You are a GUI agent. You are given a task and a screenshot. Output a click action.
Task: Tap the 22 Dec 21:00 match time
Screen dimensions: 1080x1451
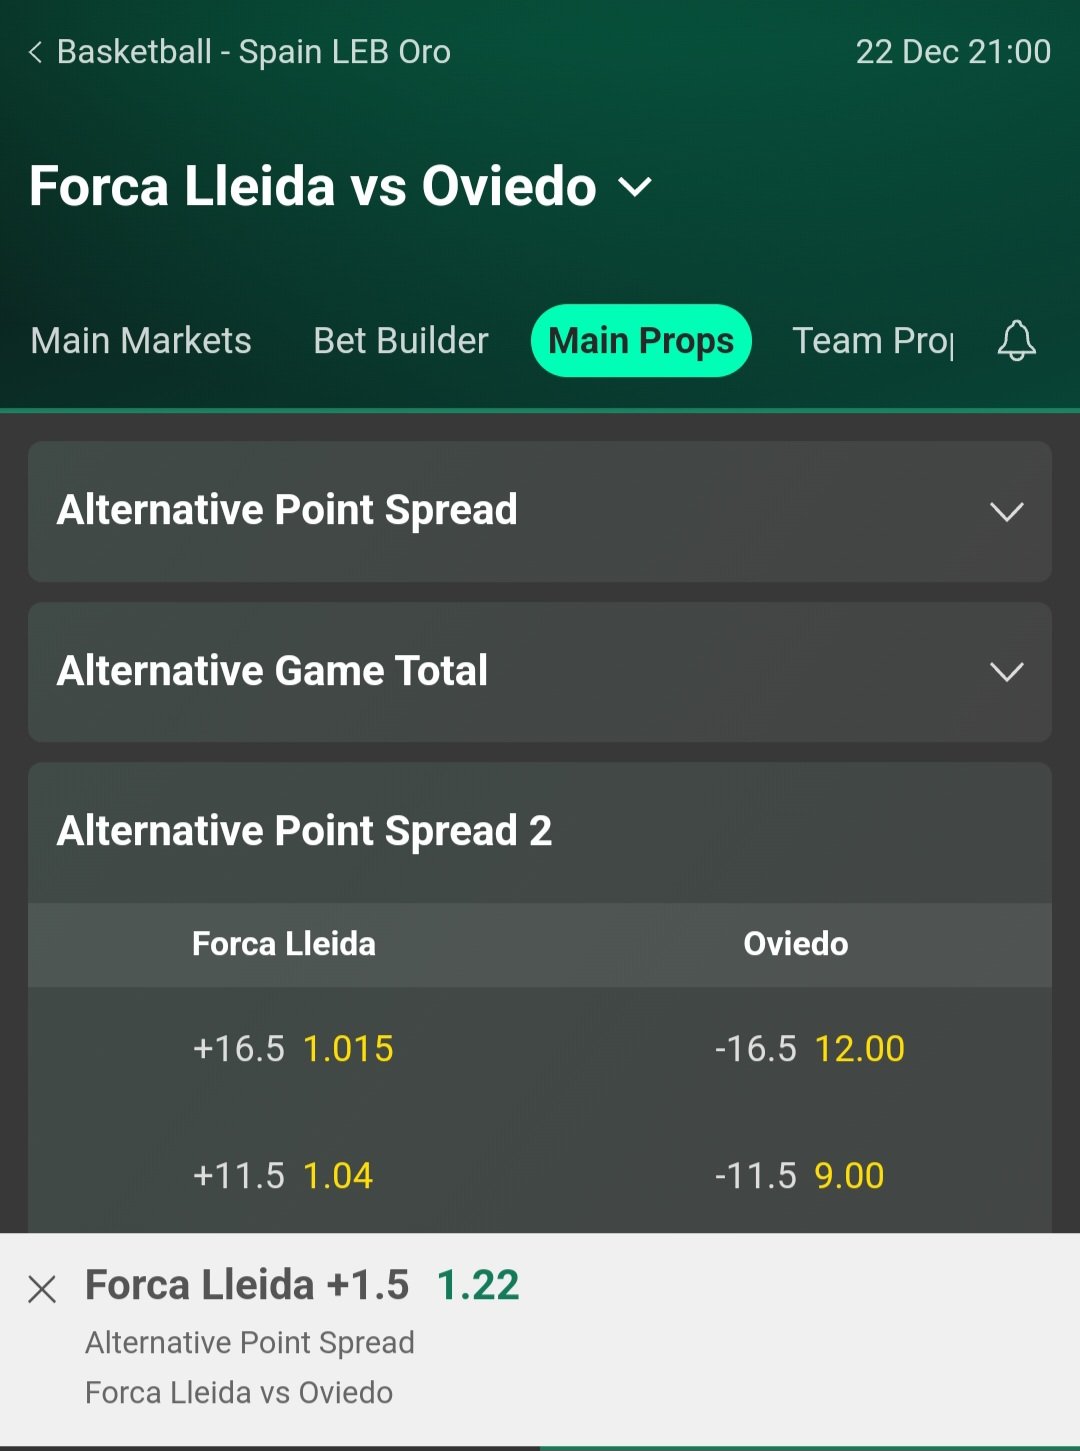[953, 52]
